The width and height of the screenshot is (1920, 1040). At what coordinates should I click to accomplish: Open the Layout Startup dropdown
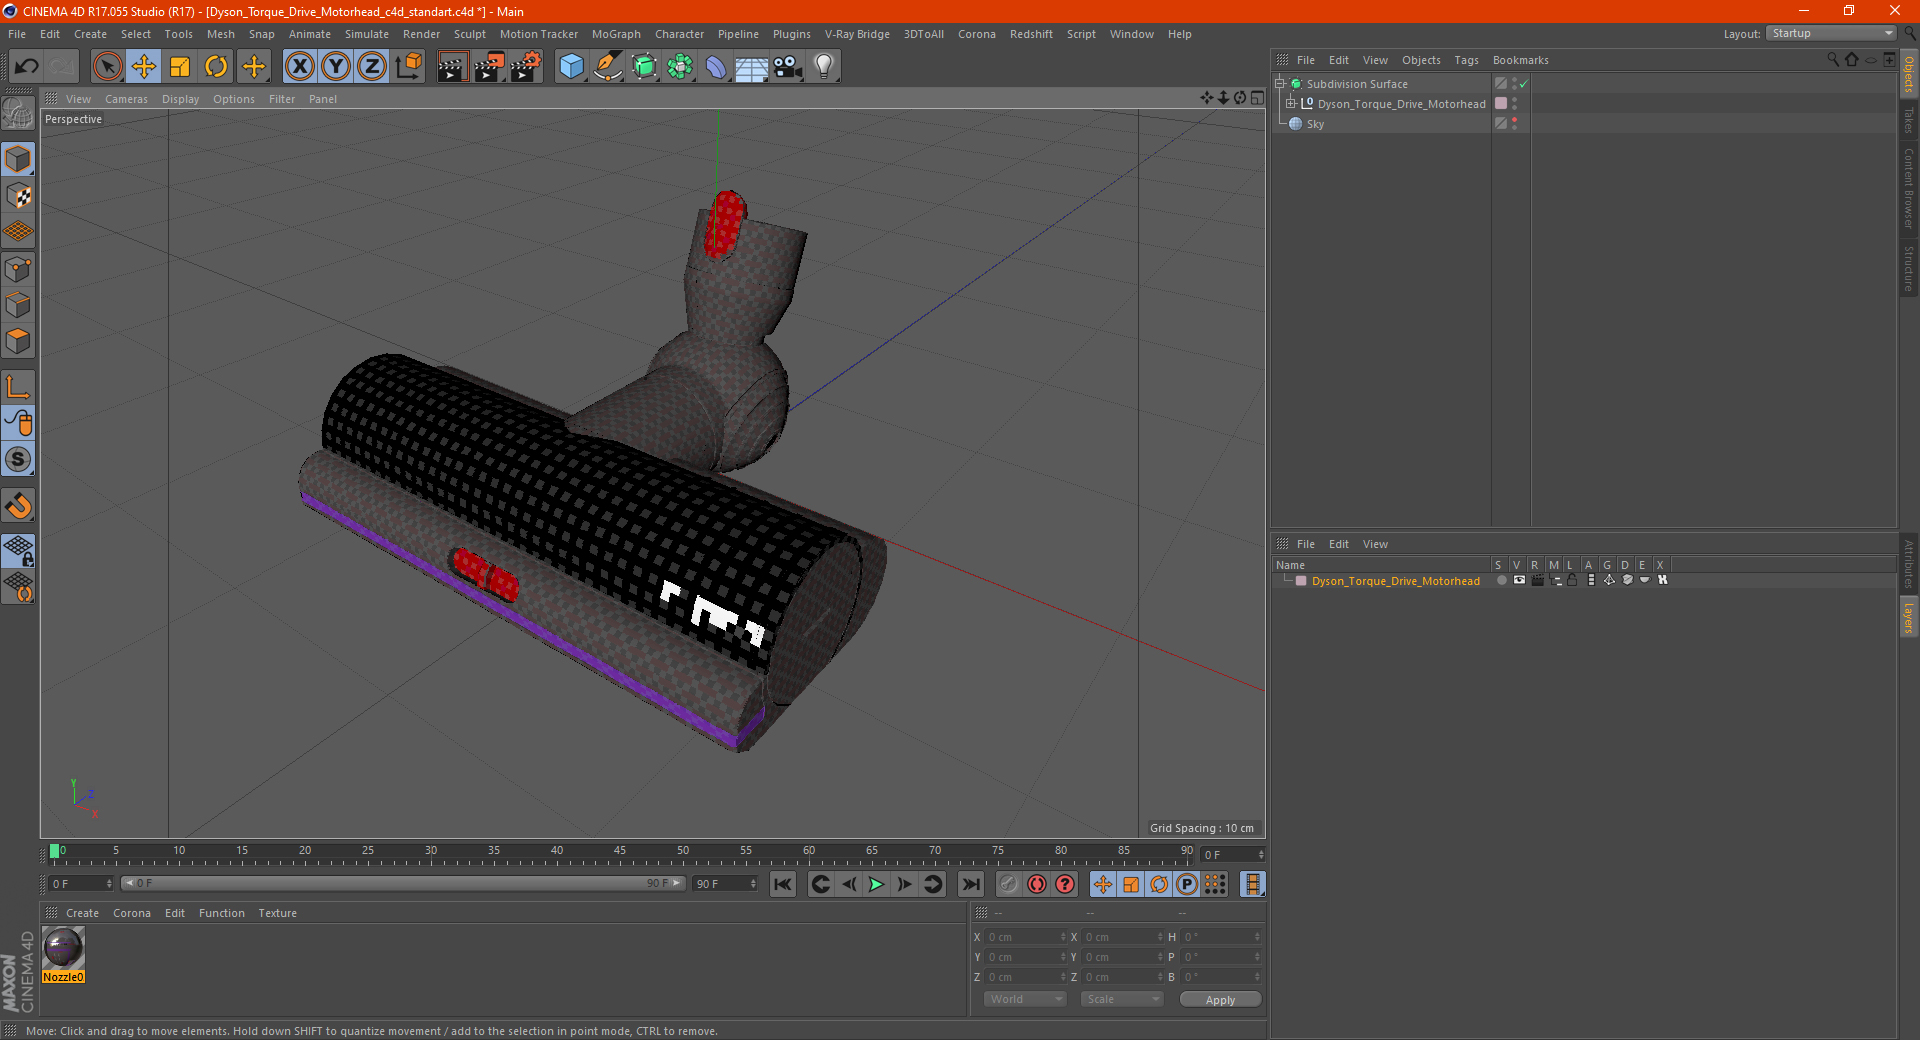point(1831,34)
